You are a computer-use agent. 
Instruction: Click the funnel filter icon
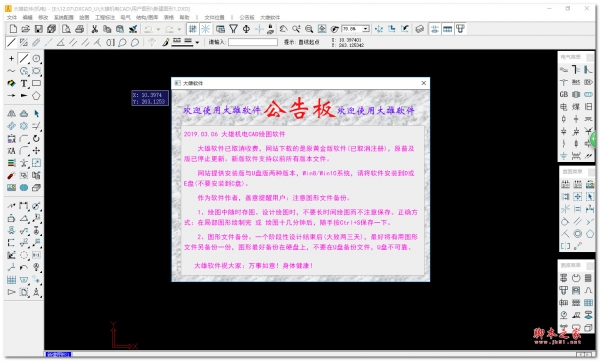233,29
